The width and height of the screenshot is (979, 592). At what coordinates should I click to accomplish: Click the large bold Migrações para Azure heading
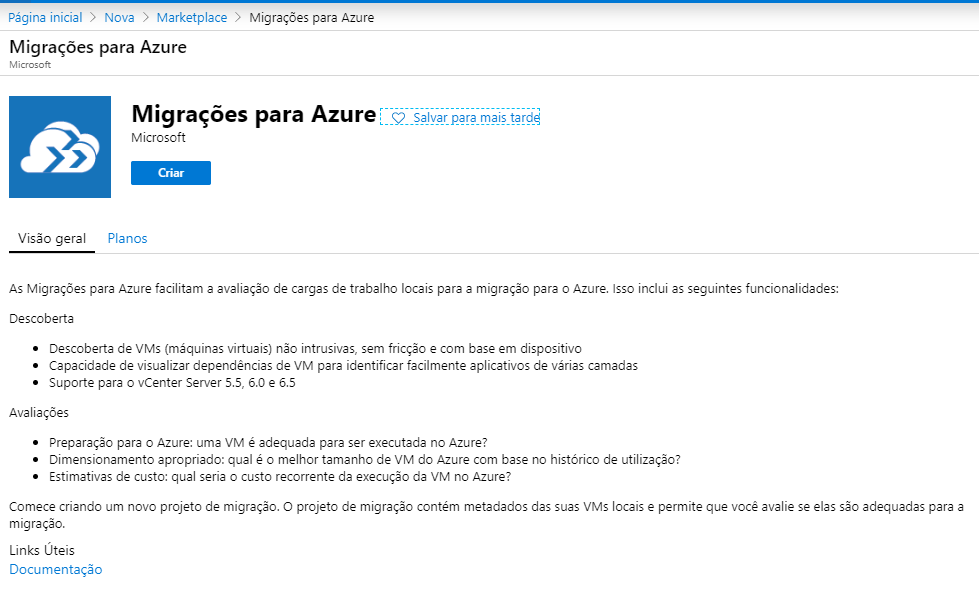pos(253,114)
